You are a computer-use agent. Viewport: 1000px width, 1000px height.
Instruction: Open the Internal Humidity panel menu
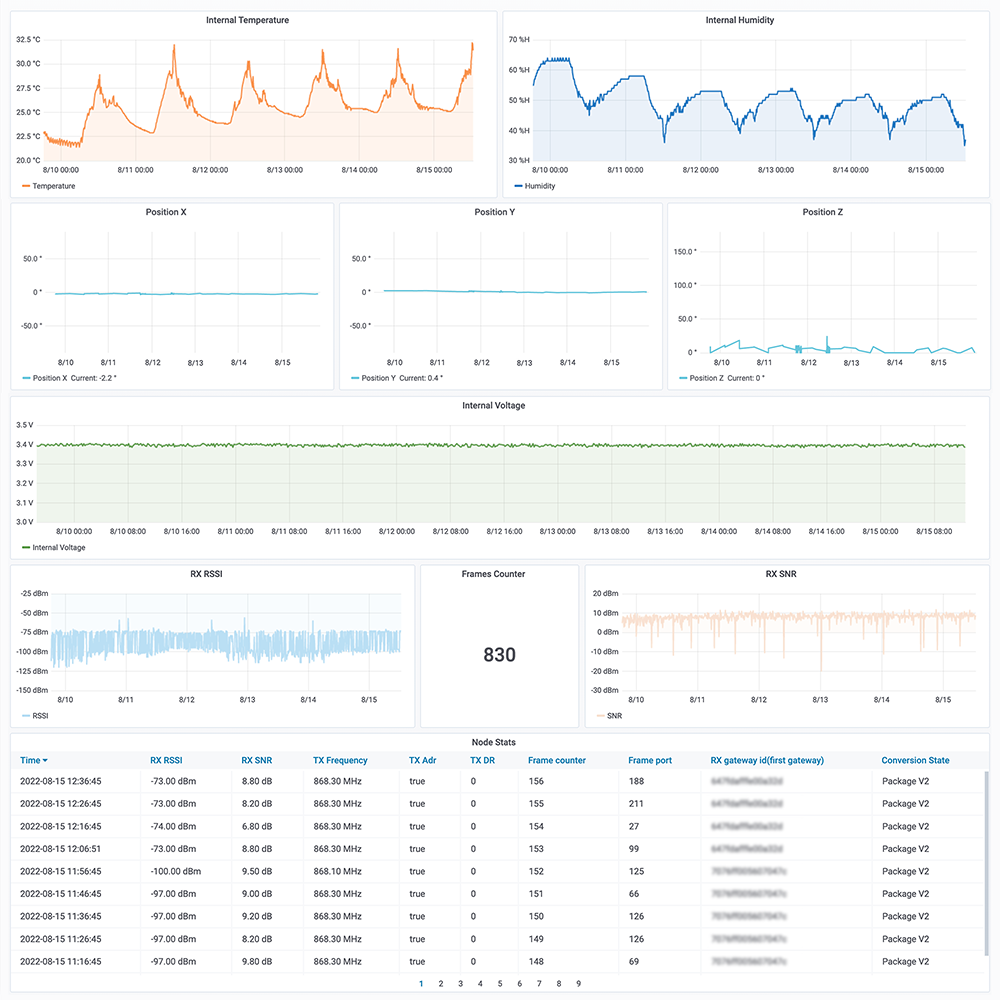coord(740,19)
